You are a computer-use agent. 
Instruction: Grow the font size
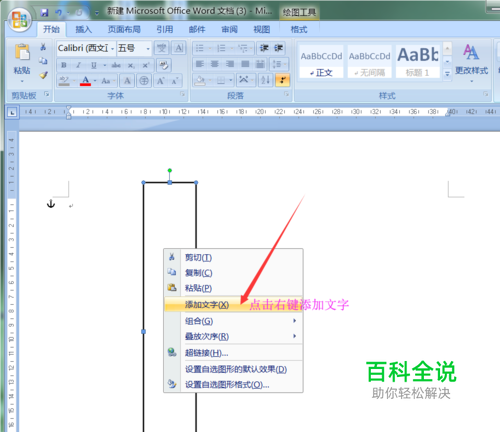coord(161,81)
